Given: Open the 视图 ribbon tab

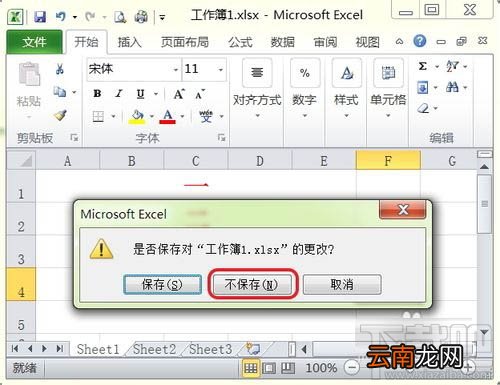Looking at the screenshot, I should pyautogui.click(x=367, y=42).
